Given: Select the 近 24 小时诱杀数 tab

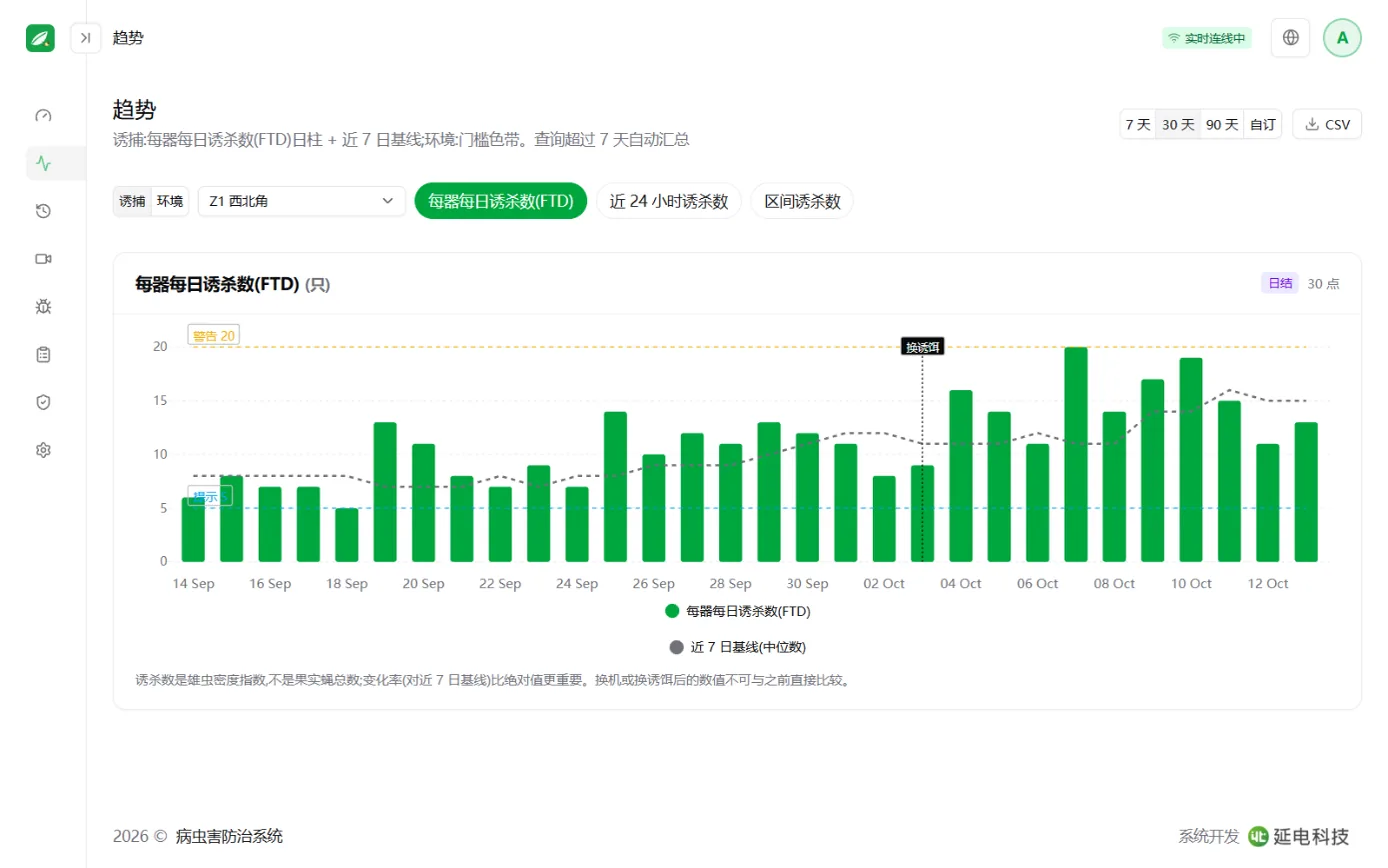Looking at the screenshot, I should click(669, 201).
